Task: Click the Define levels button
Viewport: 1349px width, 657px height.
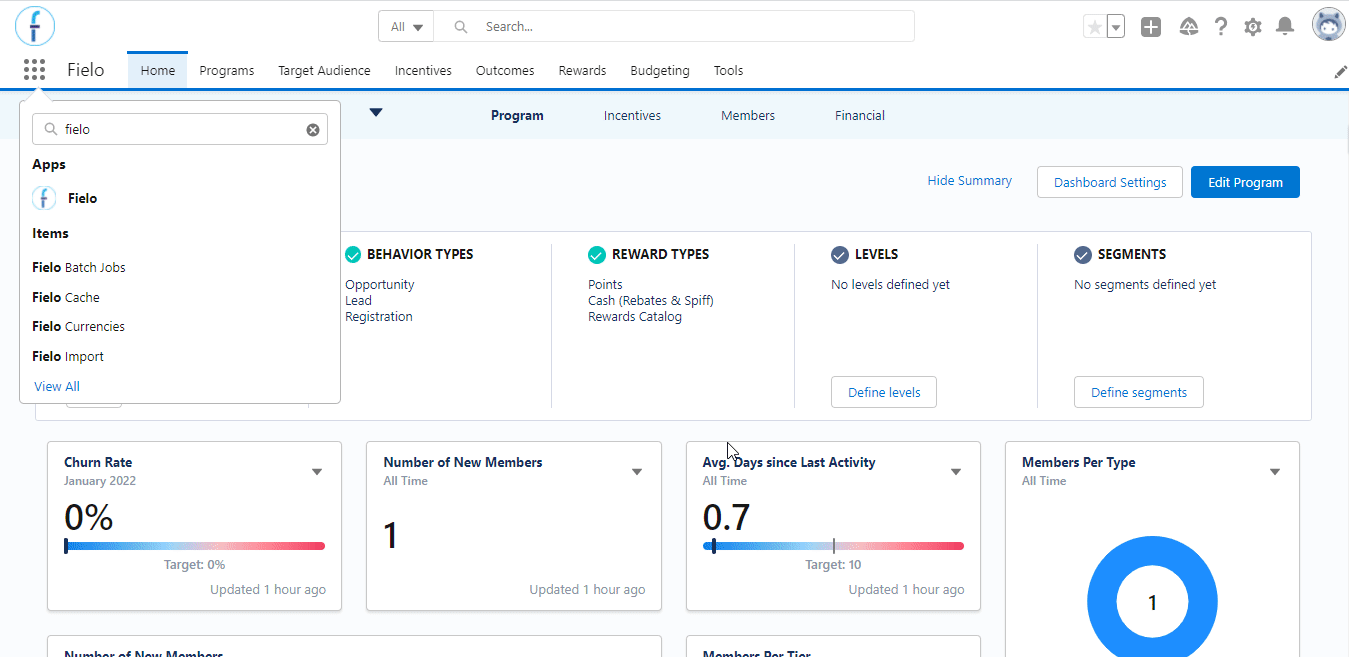Action: (884, 392)
